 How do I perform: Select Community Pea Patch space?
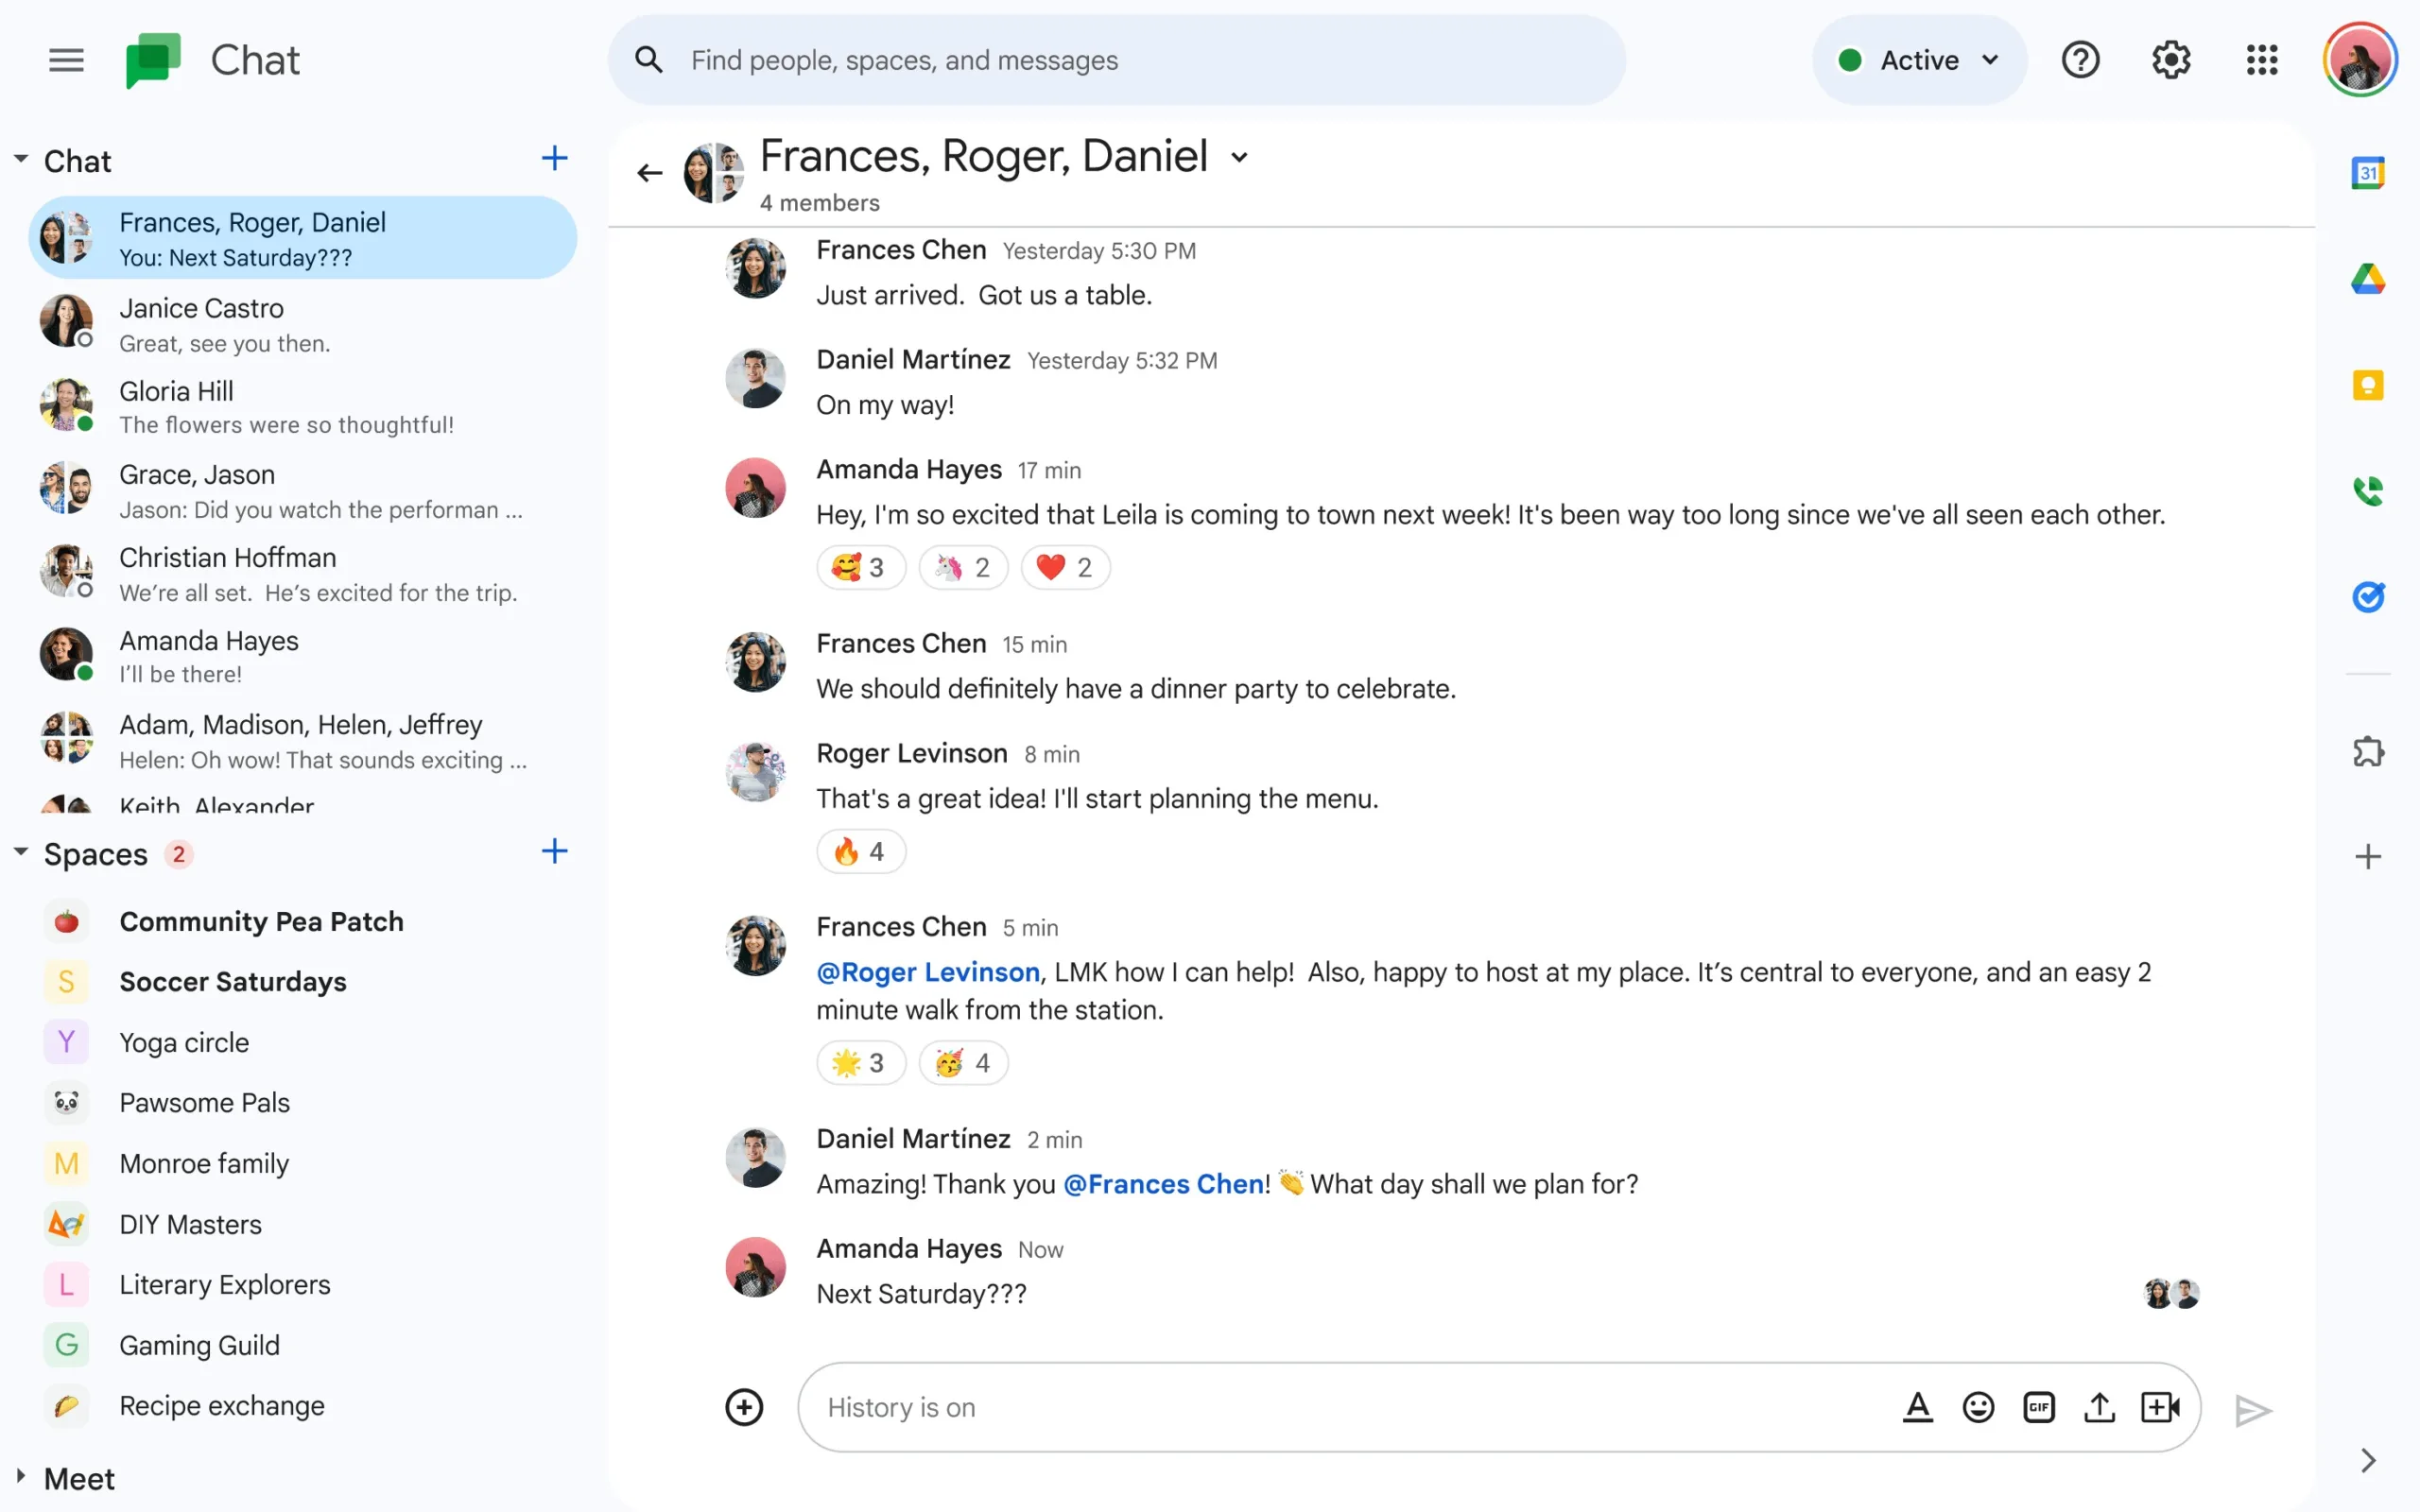[x=260, y=921]
